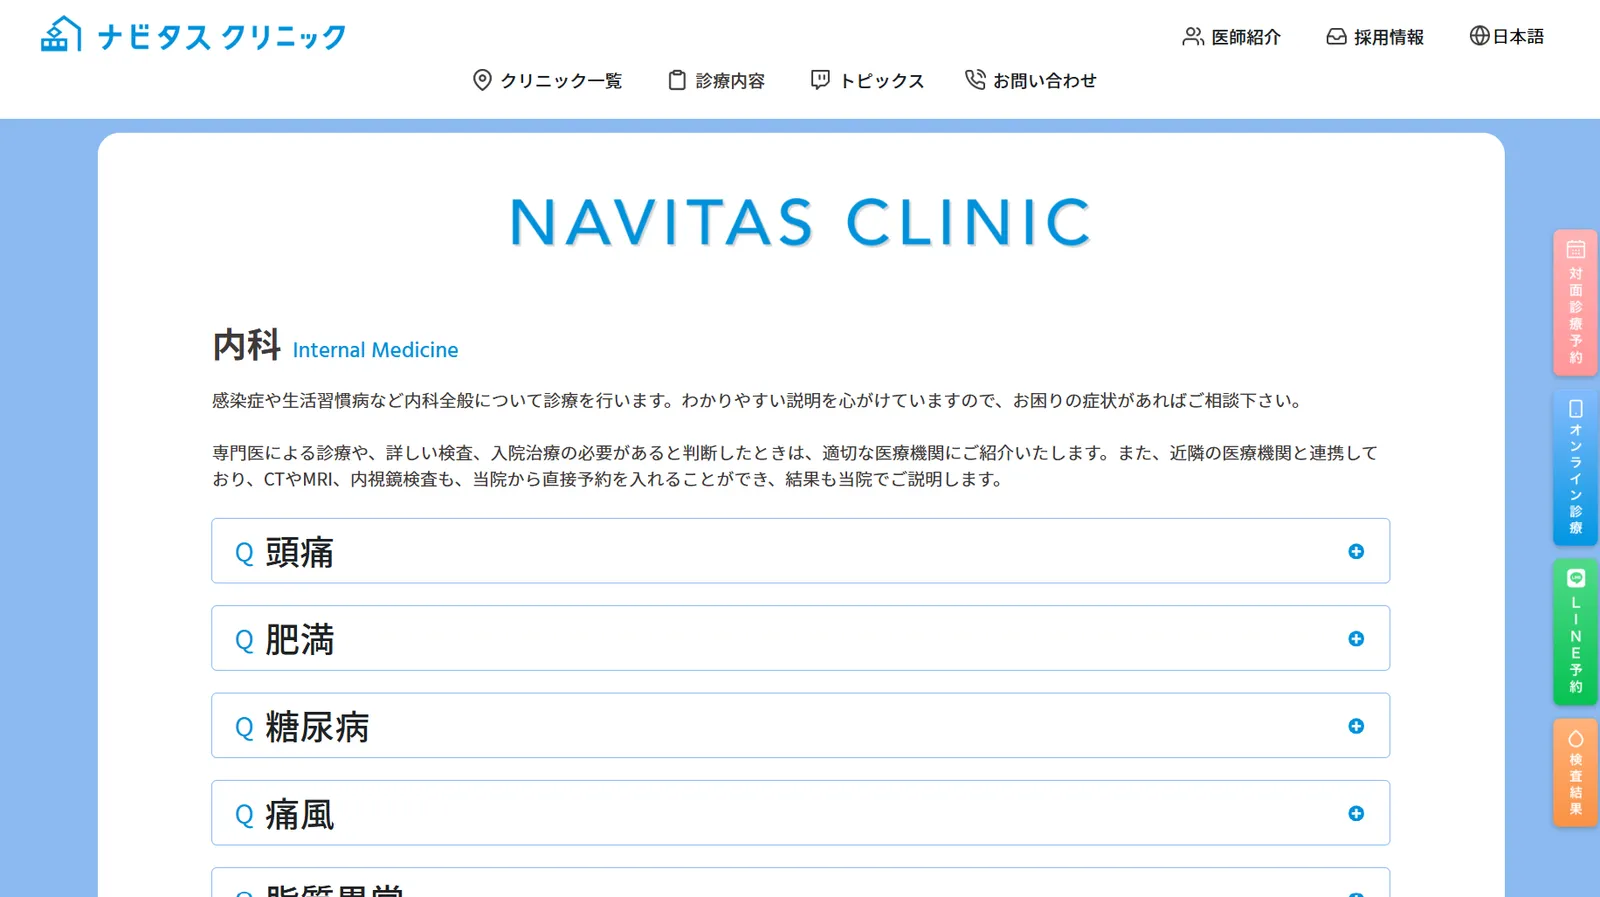The width and height of the screenshot is (1600, 897).
Task: Expand the 頭痛 question plus icon
Action: pyautogui.click(x=1356, y=551)
